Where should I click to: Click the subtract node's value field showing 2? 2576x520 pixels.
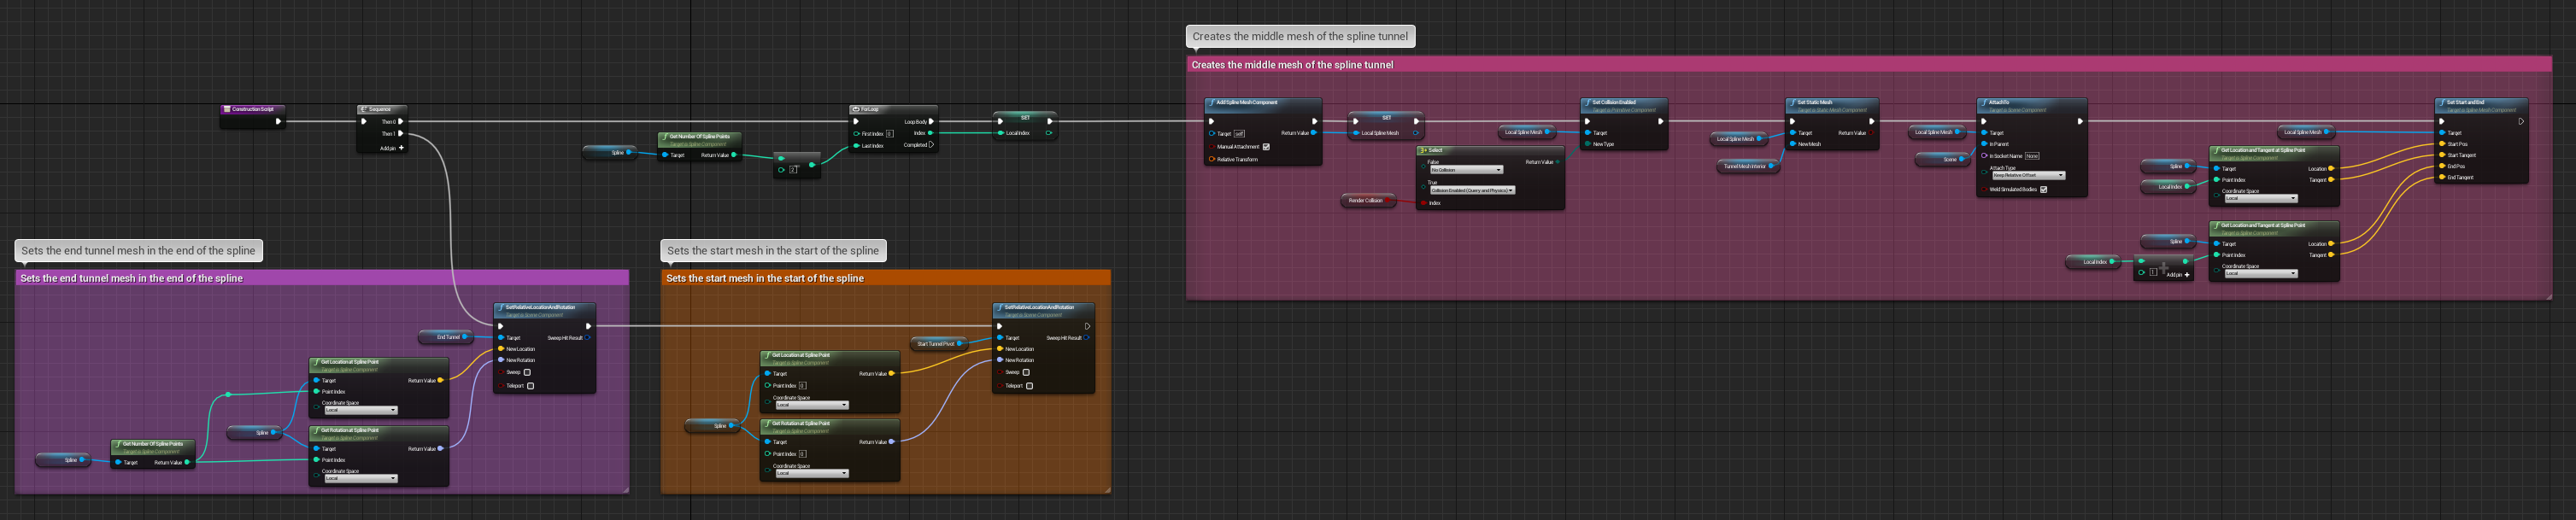click(794, 170)
